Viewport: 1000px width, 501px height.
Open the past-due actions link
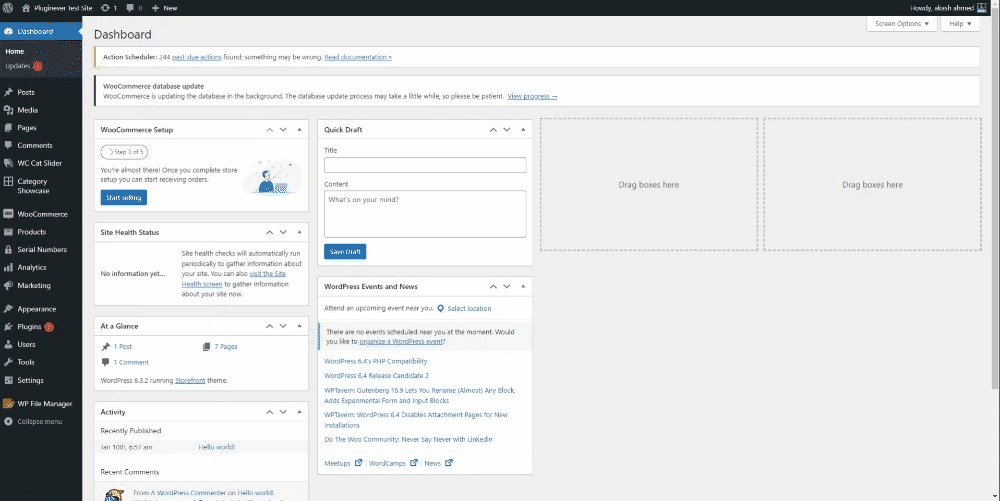(196, 57)
